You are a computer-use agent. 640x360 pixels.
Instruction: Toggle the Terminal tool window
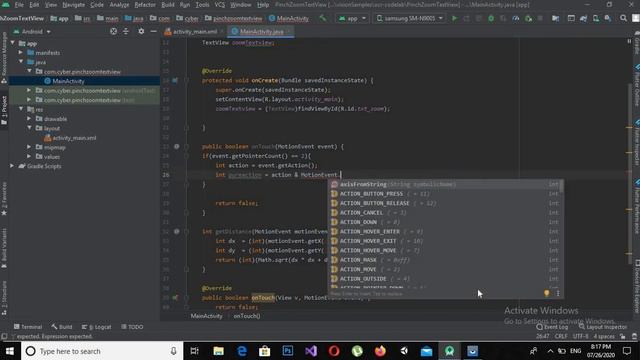(x=28, y=327)
